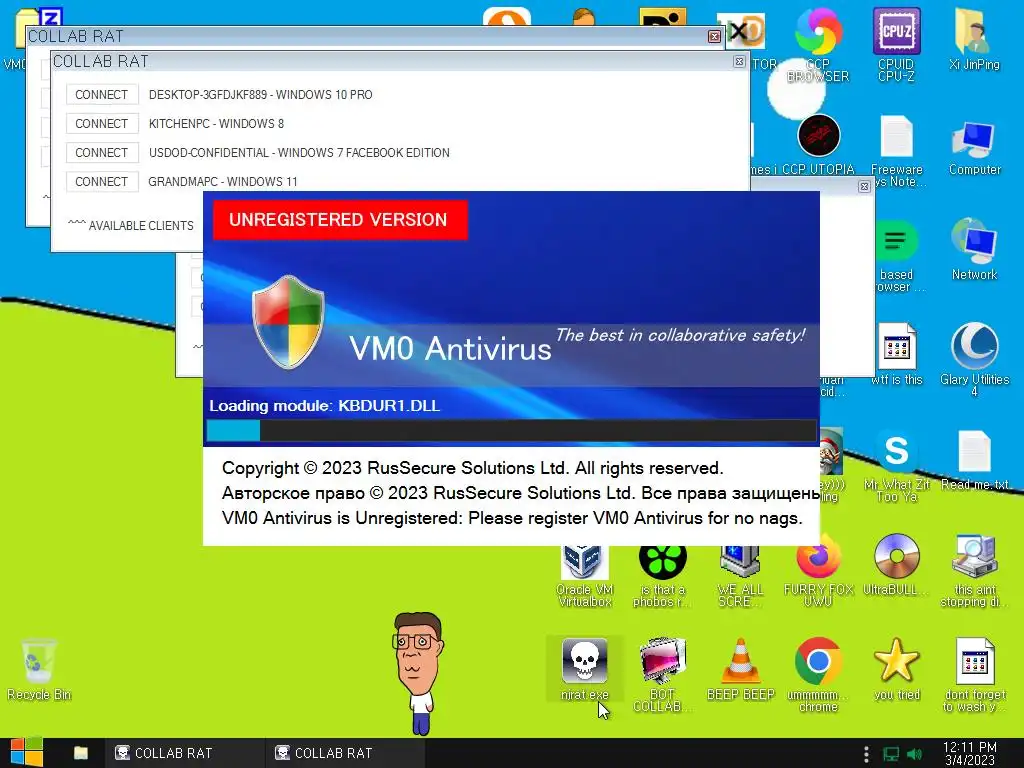
Task: Connect to DESKTOP-3GFDJKF889 Windows 10 Pro client
Action: click(x=101, y=95)
